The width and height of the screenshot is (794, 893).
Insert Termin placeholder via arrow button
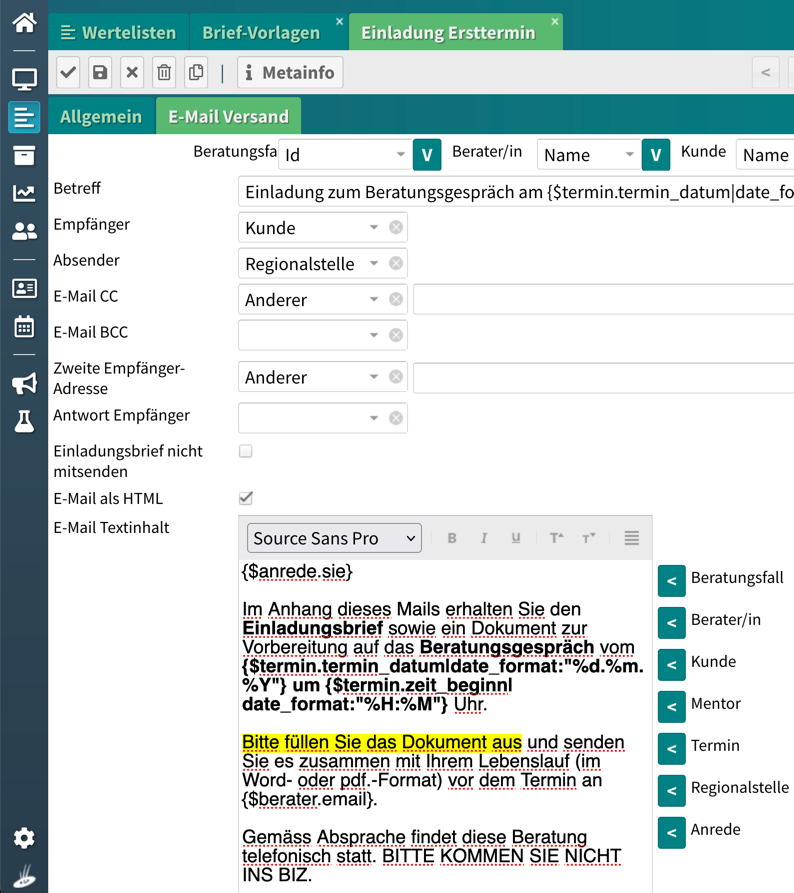pyautogui.click(x=672, y=746)
